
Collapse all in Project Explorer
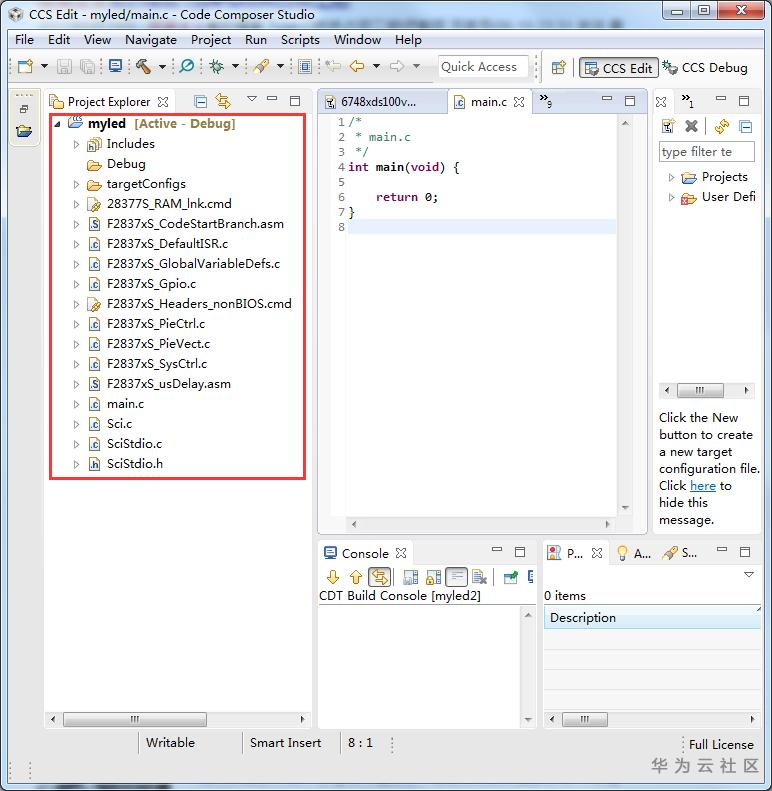(x=200, y=102)
